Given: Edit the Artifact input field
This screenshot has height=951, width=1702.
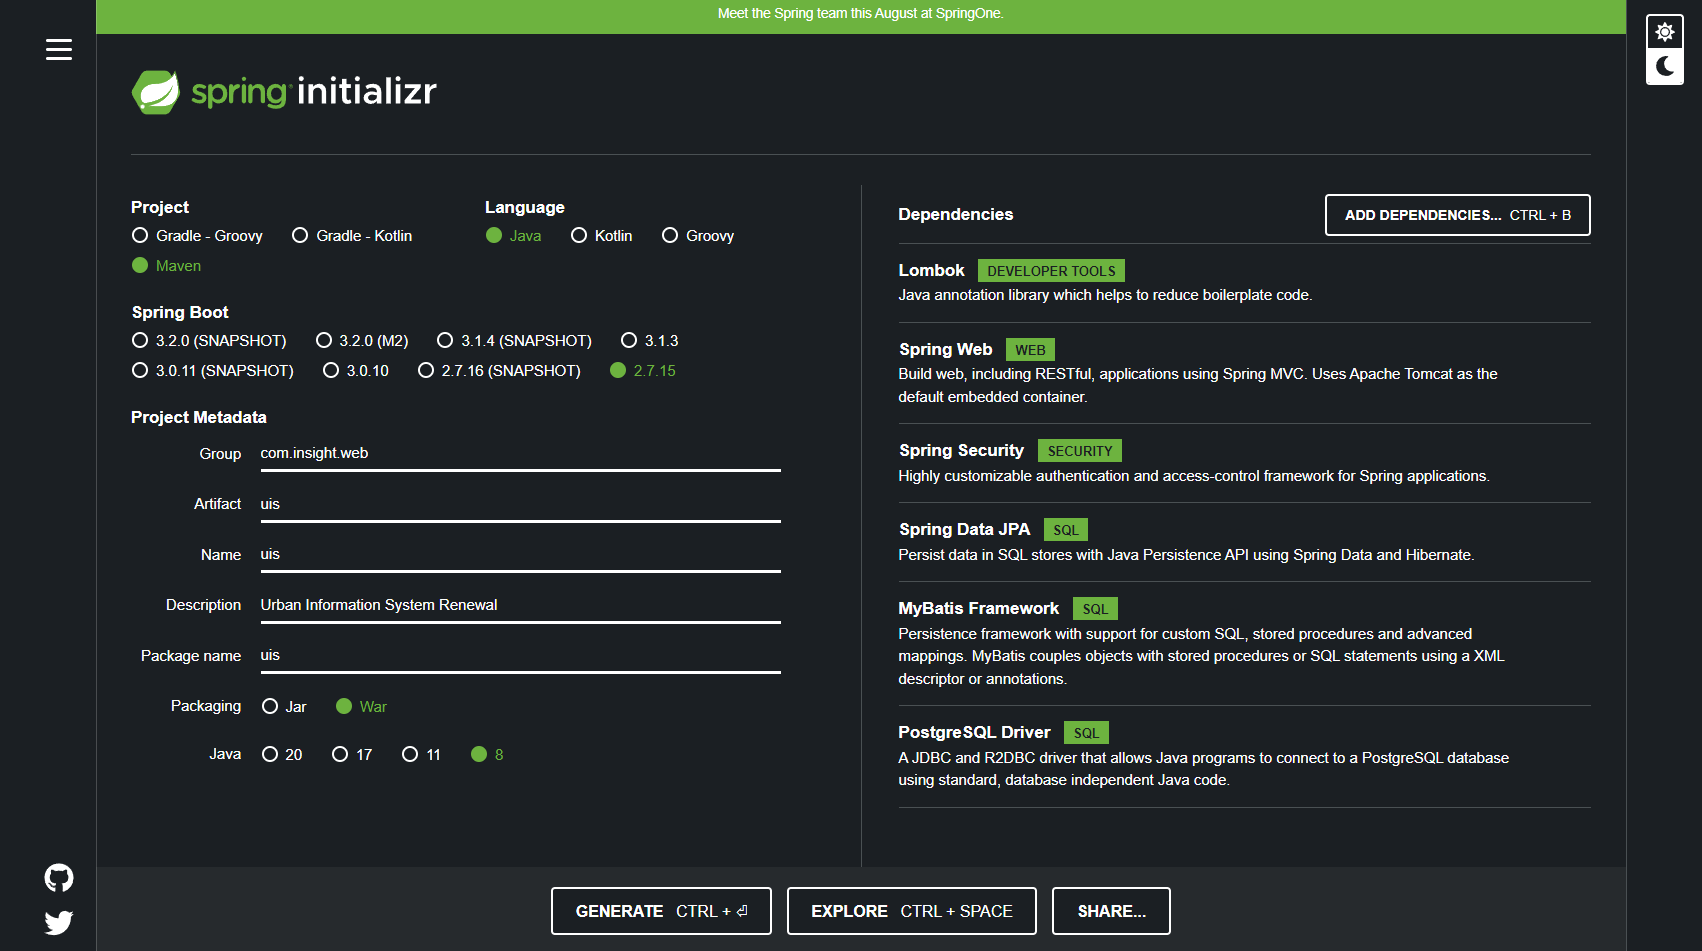Looking at the screenshot, I should pyautogui.click(x=520, y=504).
